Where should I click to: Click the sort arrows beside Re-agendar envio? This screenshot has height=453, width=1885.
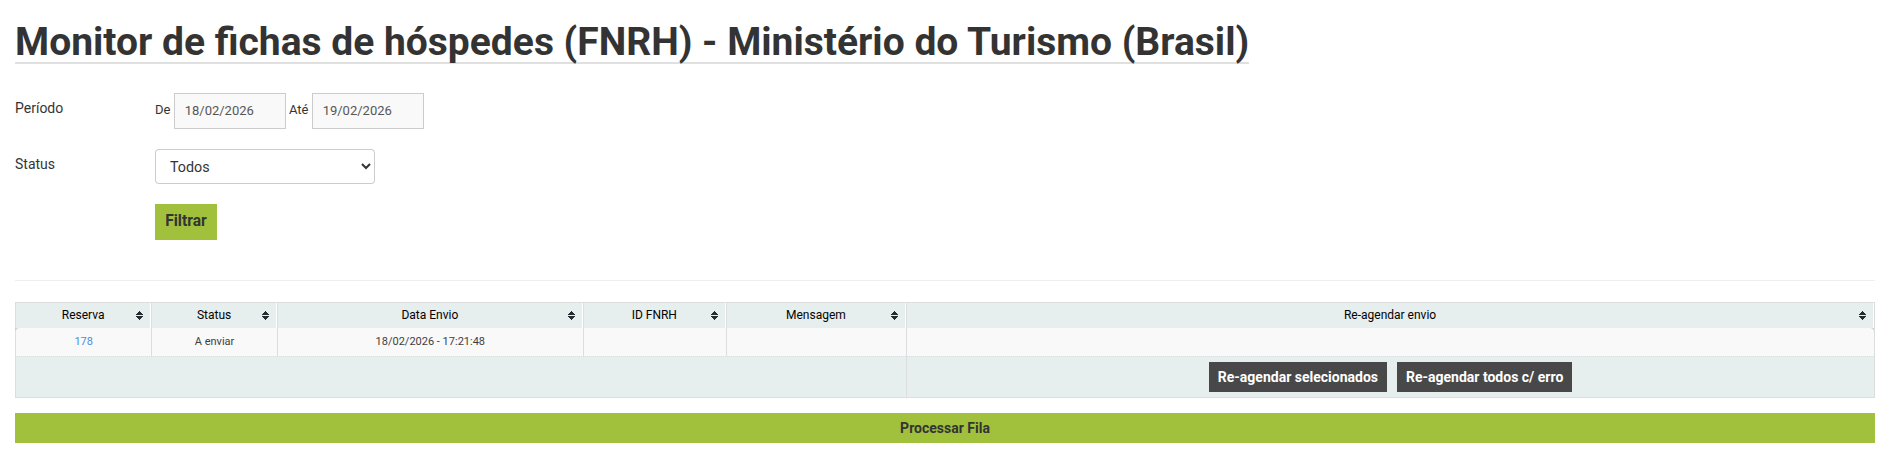click(x=1862, y=315)
